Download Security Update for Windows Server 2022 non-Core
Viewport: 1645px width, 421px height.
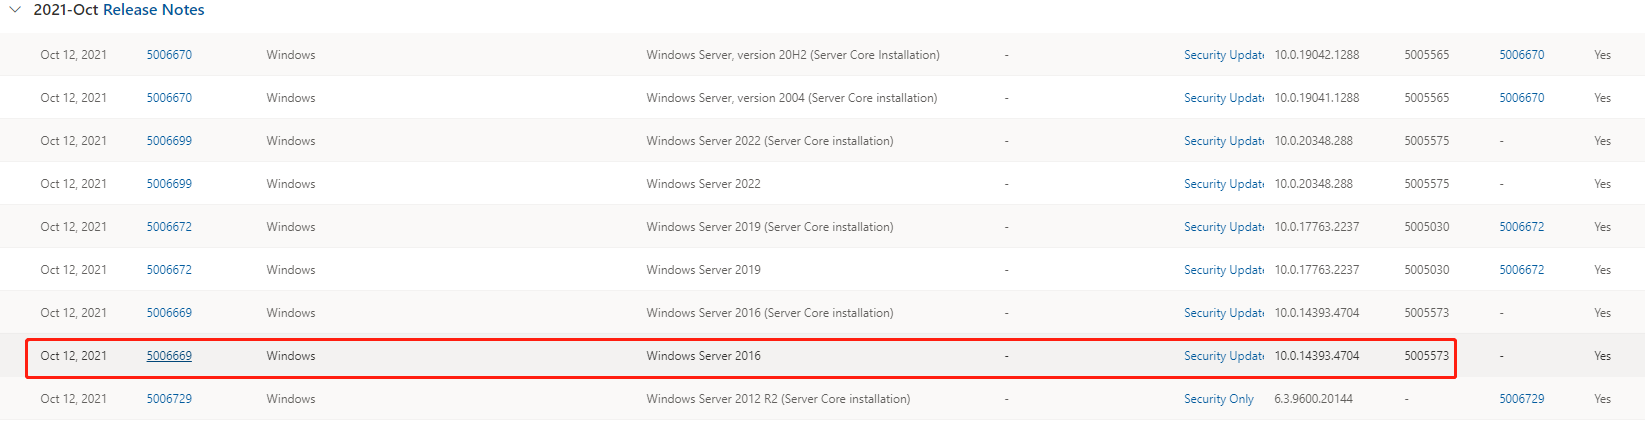[x=1223, y=184]
